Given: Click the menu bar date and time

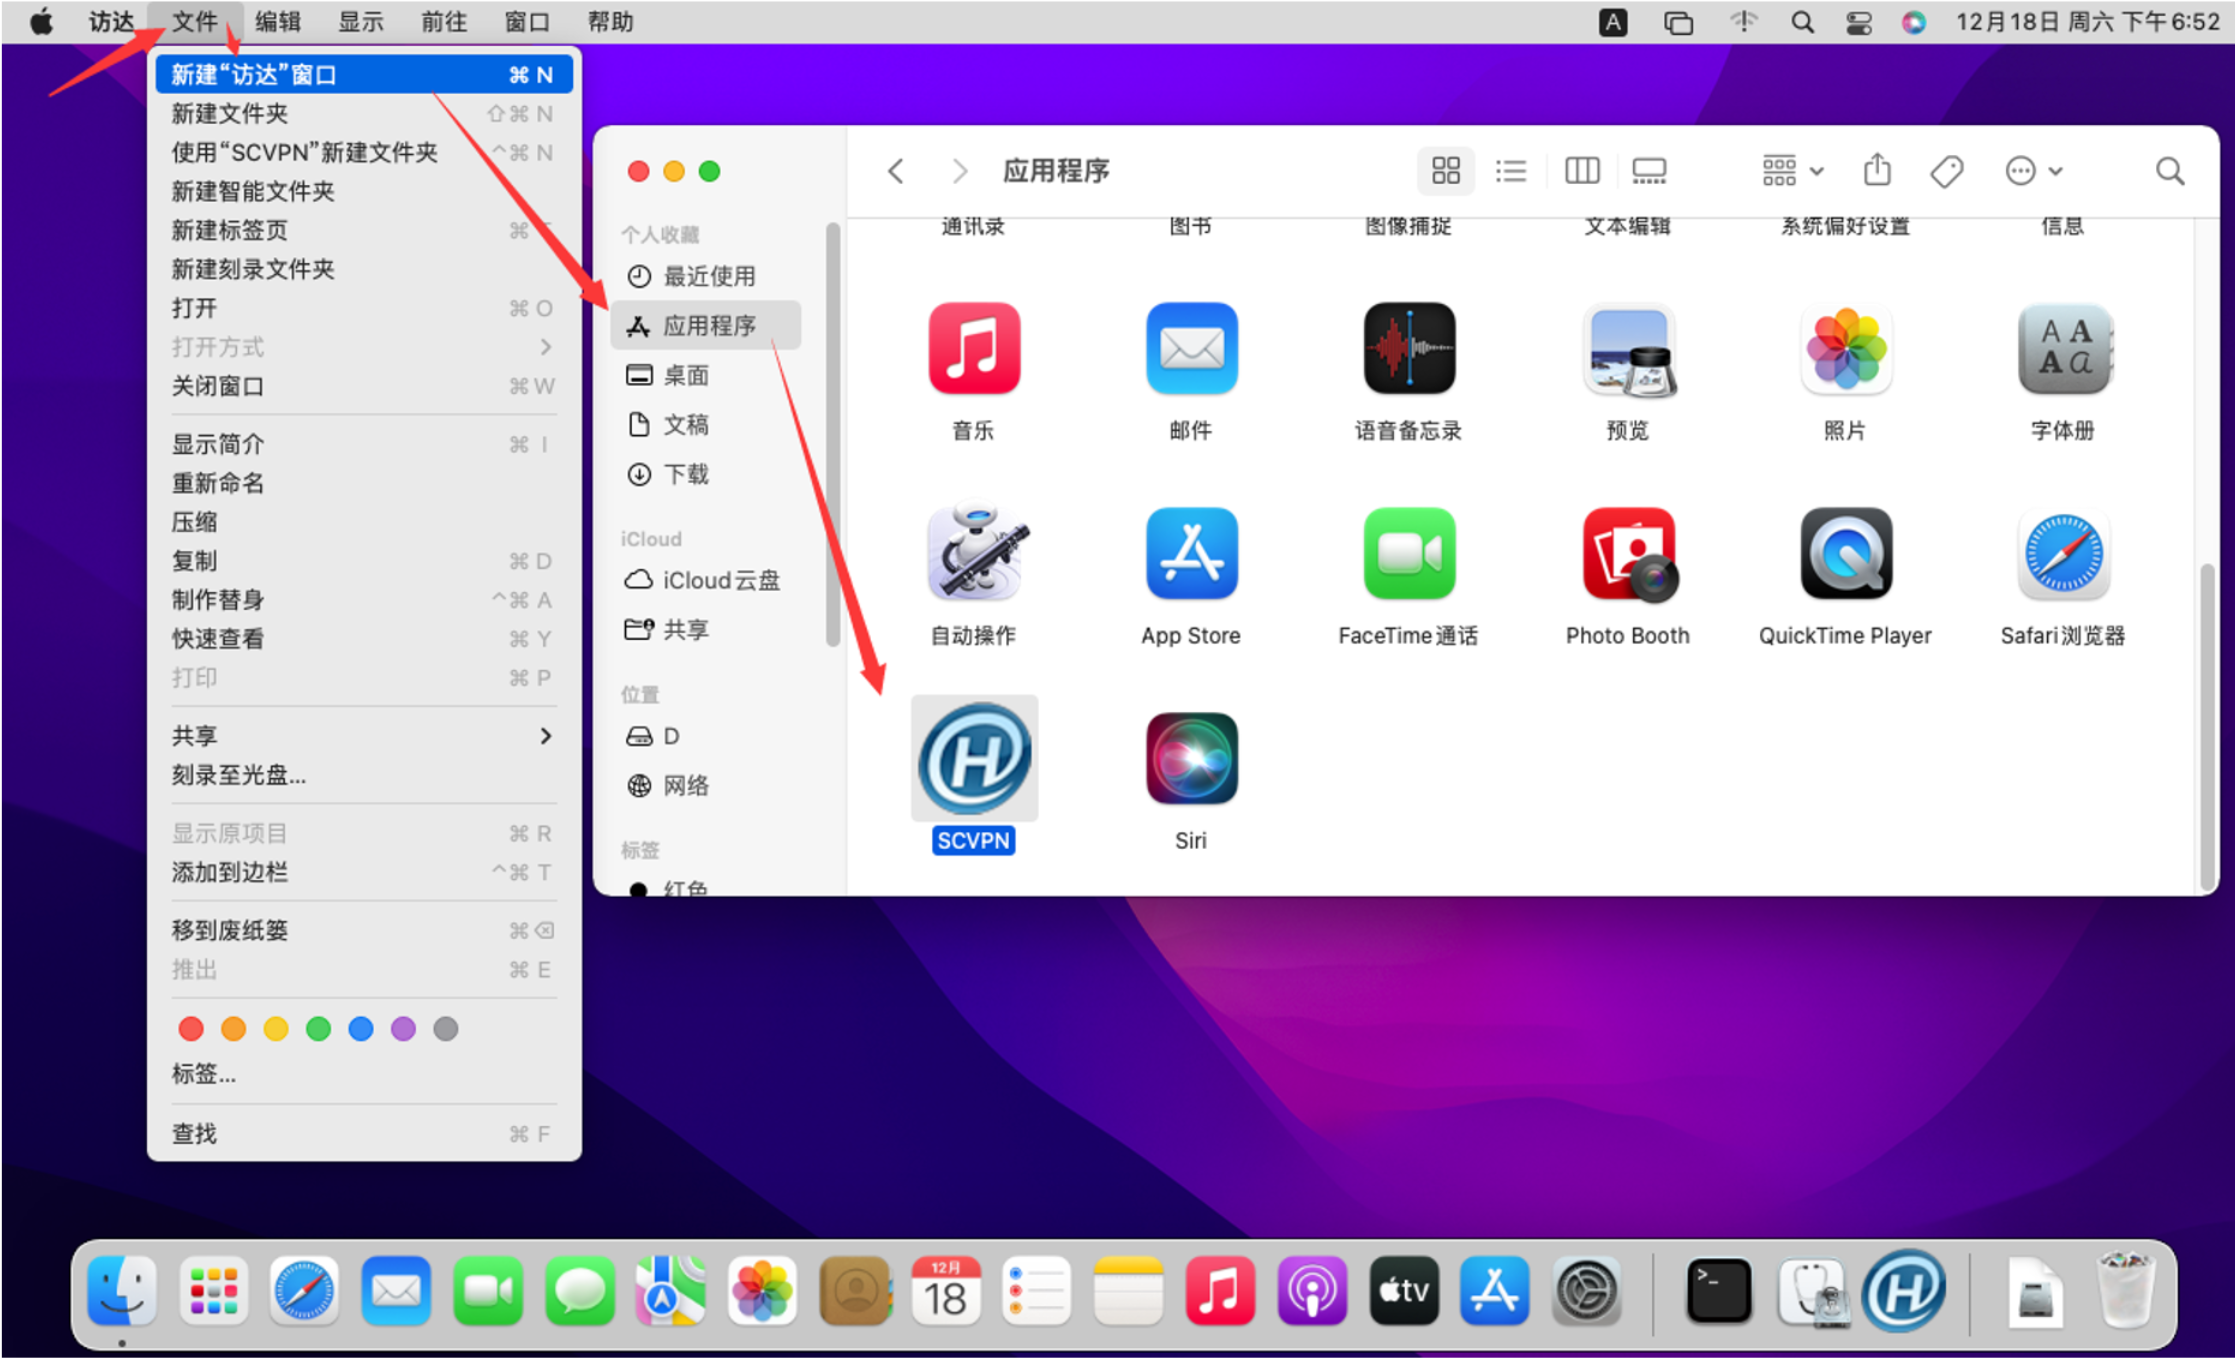Looking at the screenshot, I should coord(2088,22).
